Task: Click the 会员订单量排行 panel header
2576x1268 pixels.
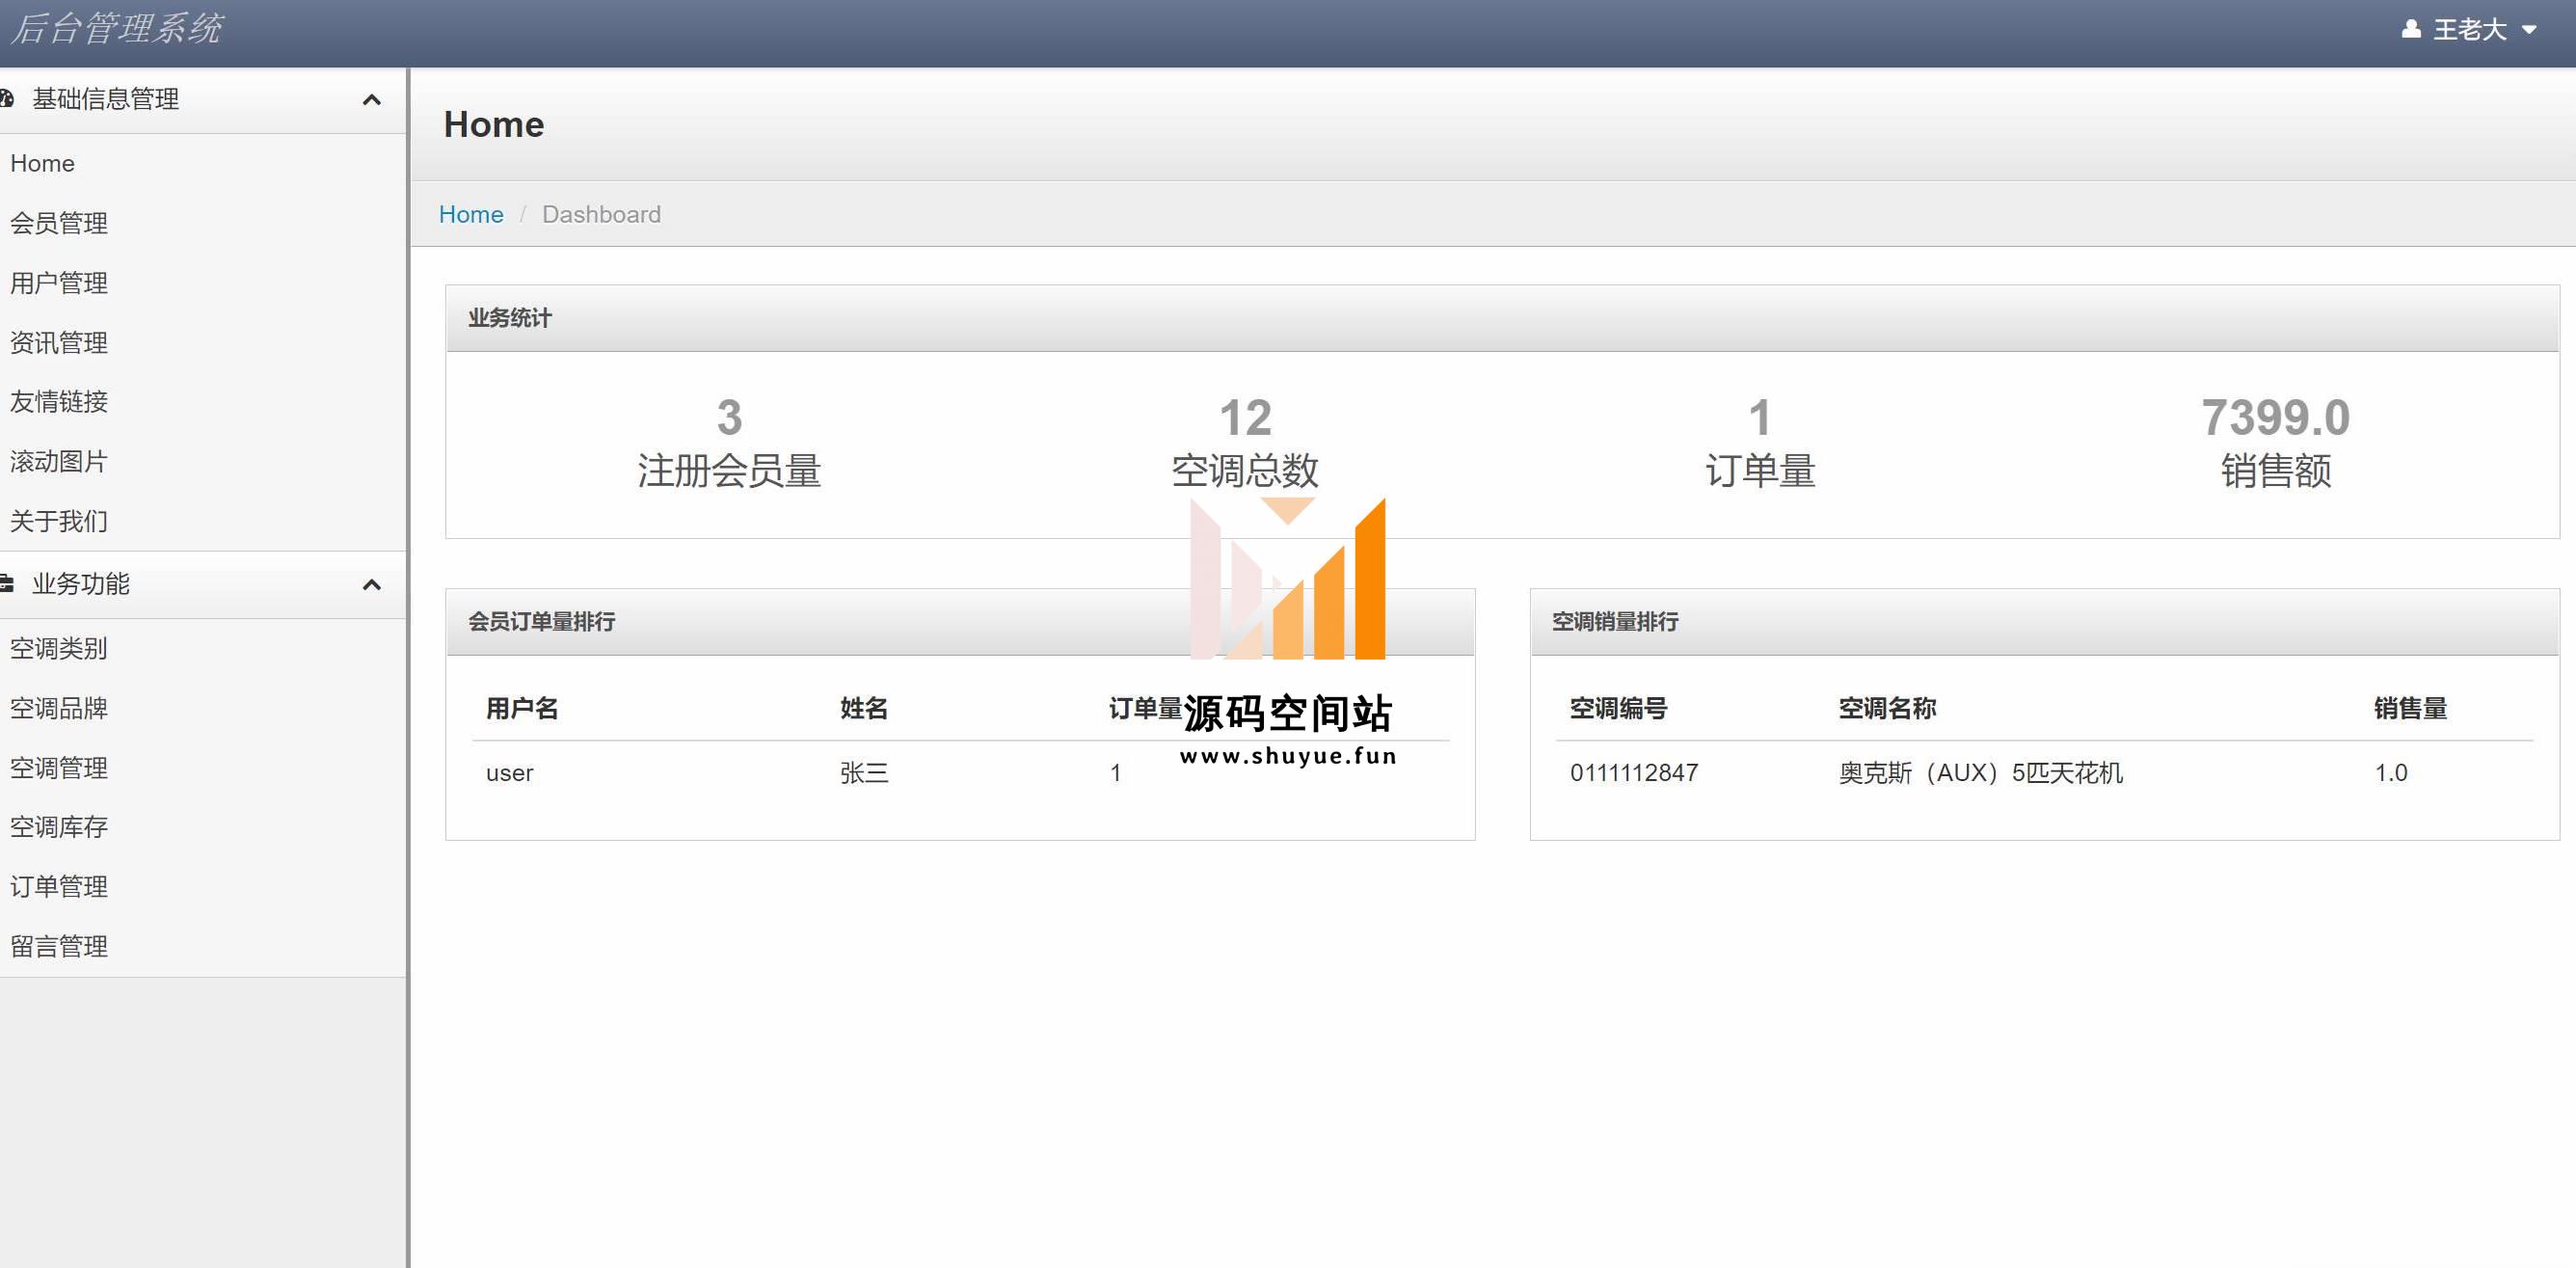Action: click(x=960, y=622)
